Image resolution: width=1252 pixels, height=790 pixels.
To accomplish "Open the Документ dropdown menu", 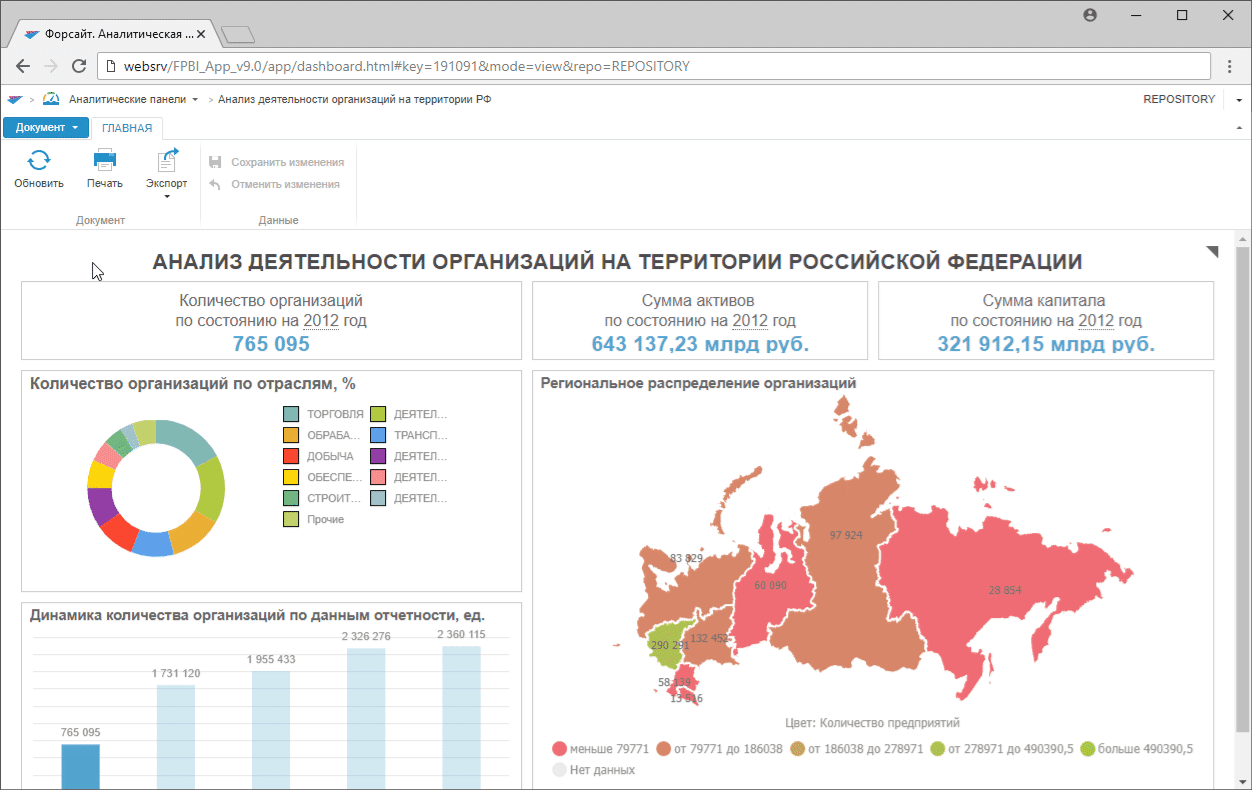I will click(x=46, y=128).
